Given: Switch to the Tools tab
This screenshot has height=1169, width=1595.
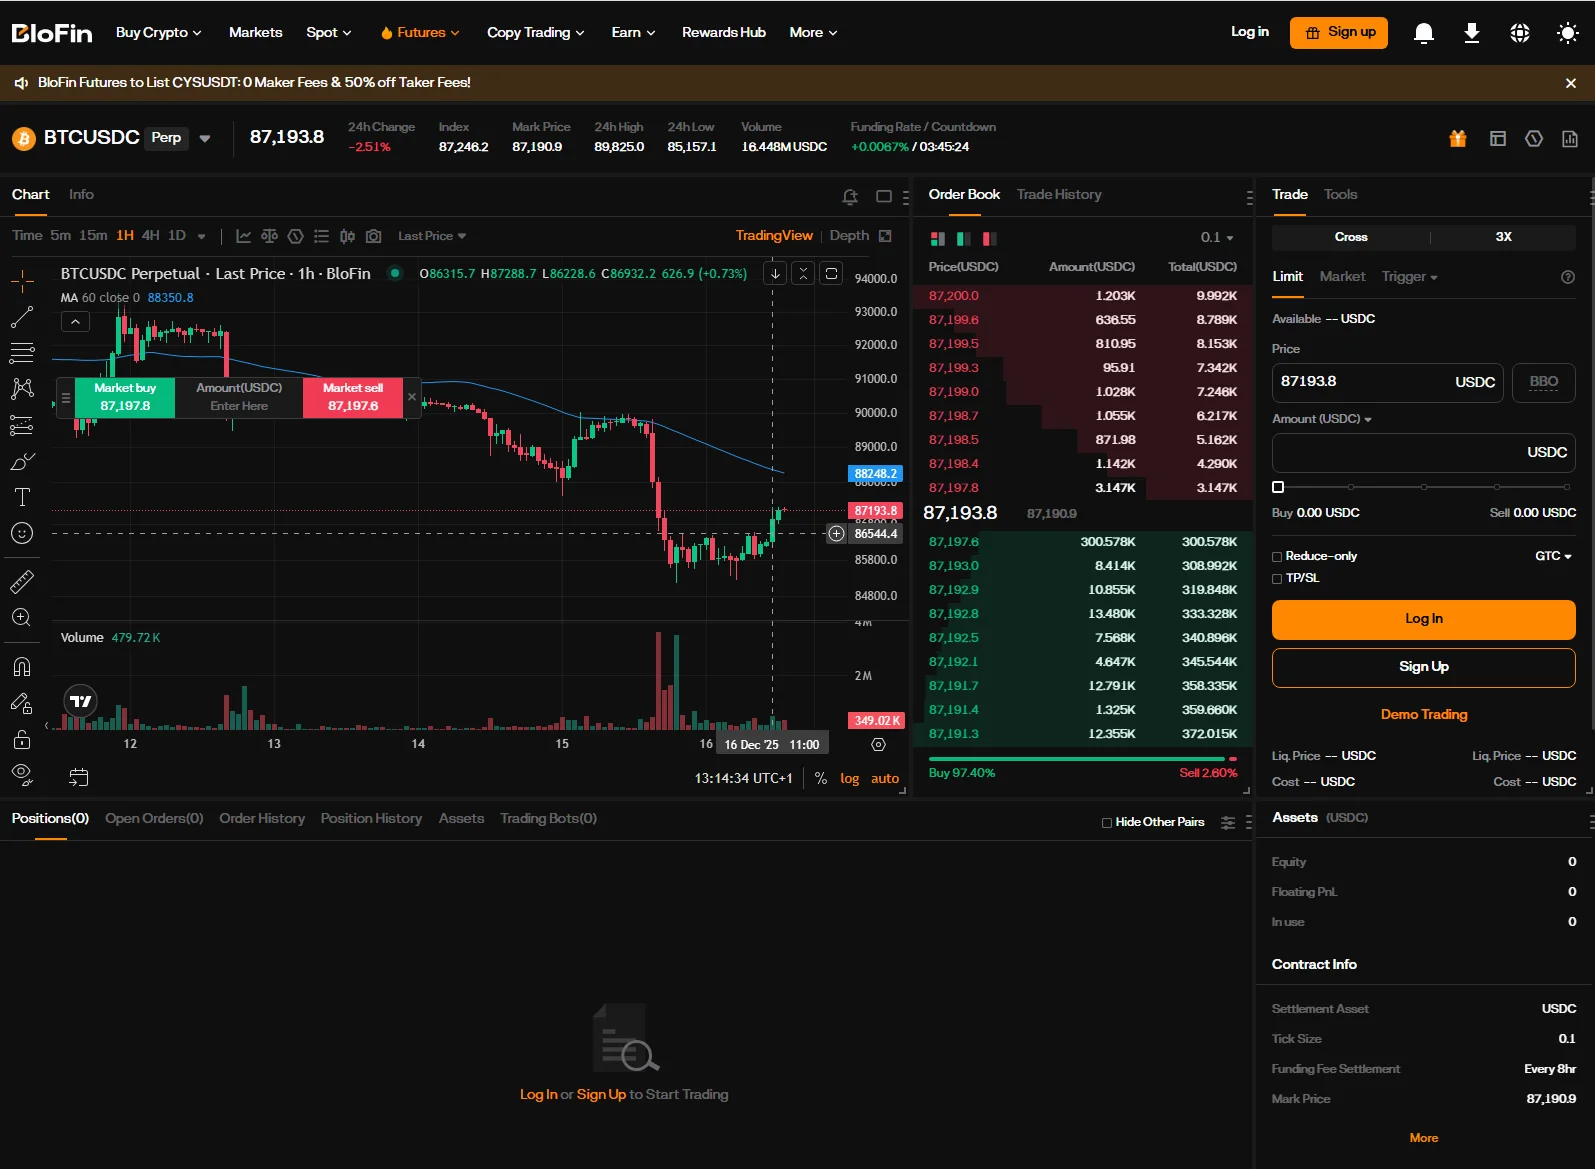Looking at the screenshot, I should [x=1340, y=194].
